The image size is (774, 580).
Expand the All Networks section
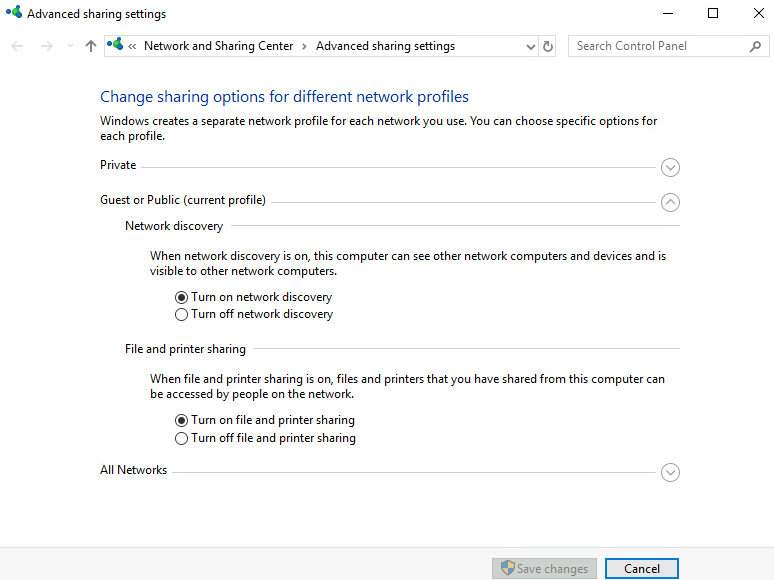670,472
